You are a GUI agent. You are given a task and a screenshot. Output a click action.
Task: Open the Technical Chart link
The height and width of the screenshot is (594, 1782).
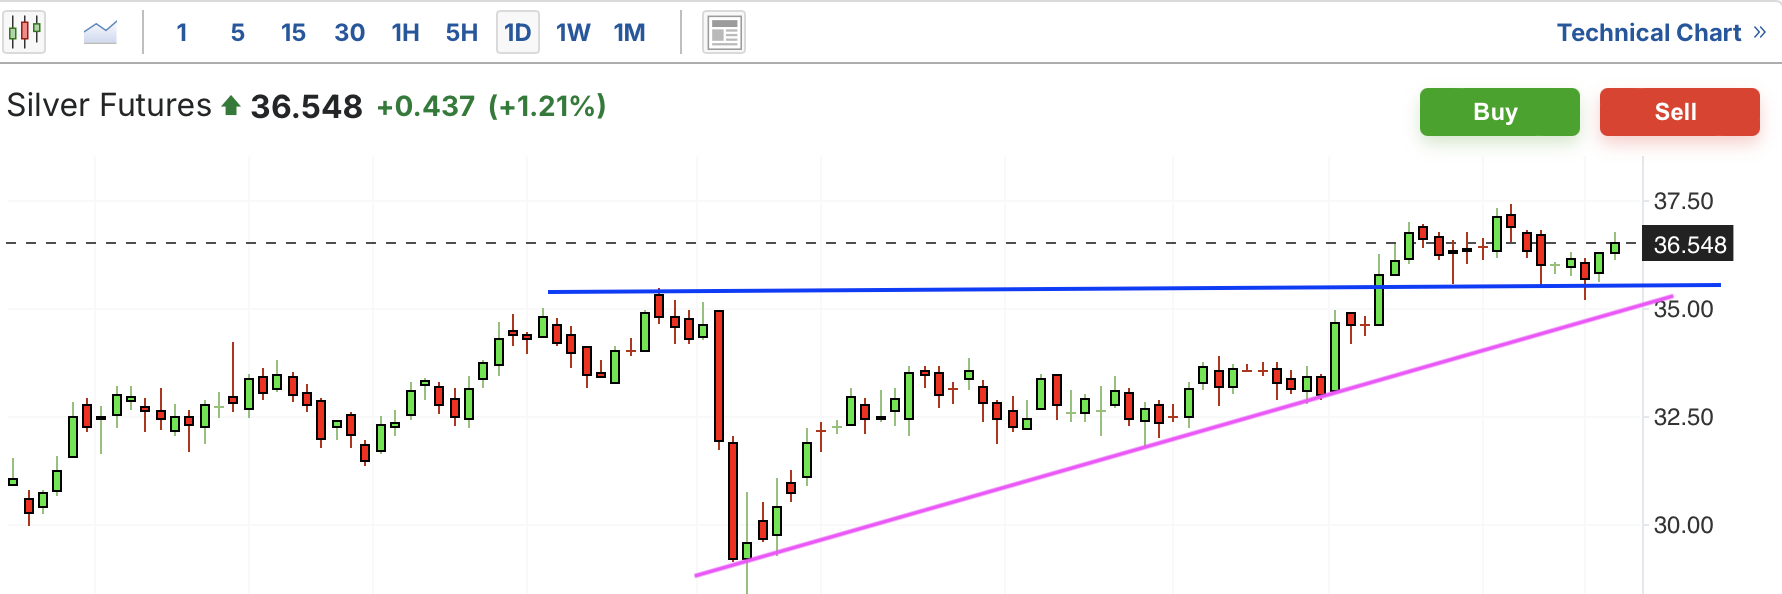click(x=1649, y=32)
